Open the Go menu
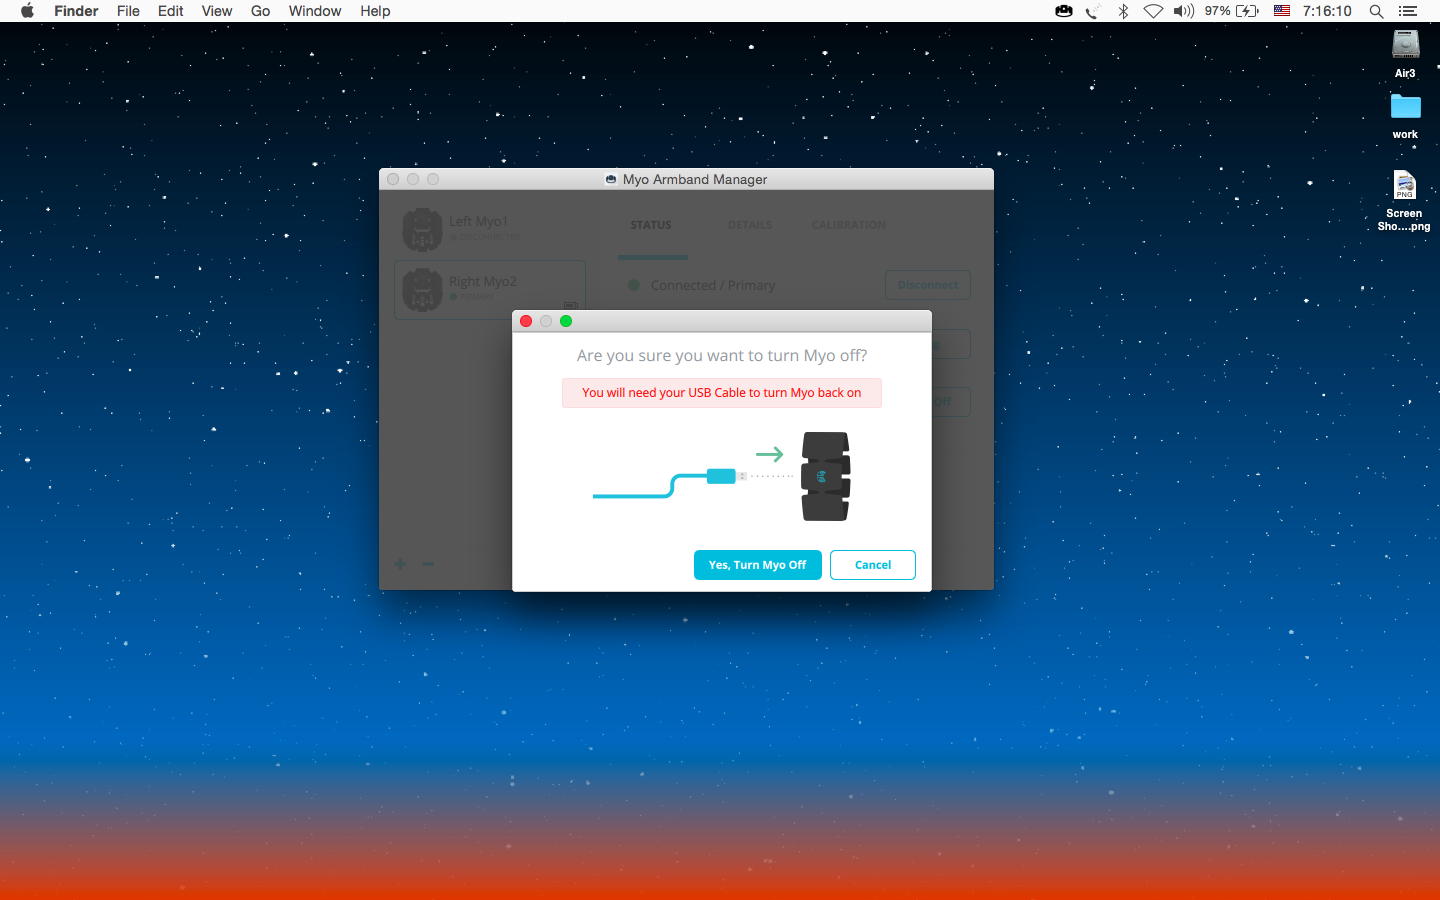 pos(261,11)
